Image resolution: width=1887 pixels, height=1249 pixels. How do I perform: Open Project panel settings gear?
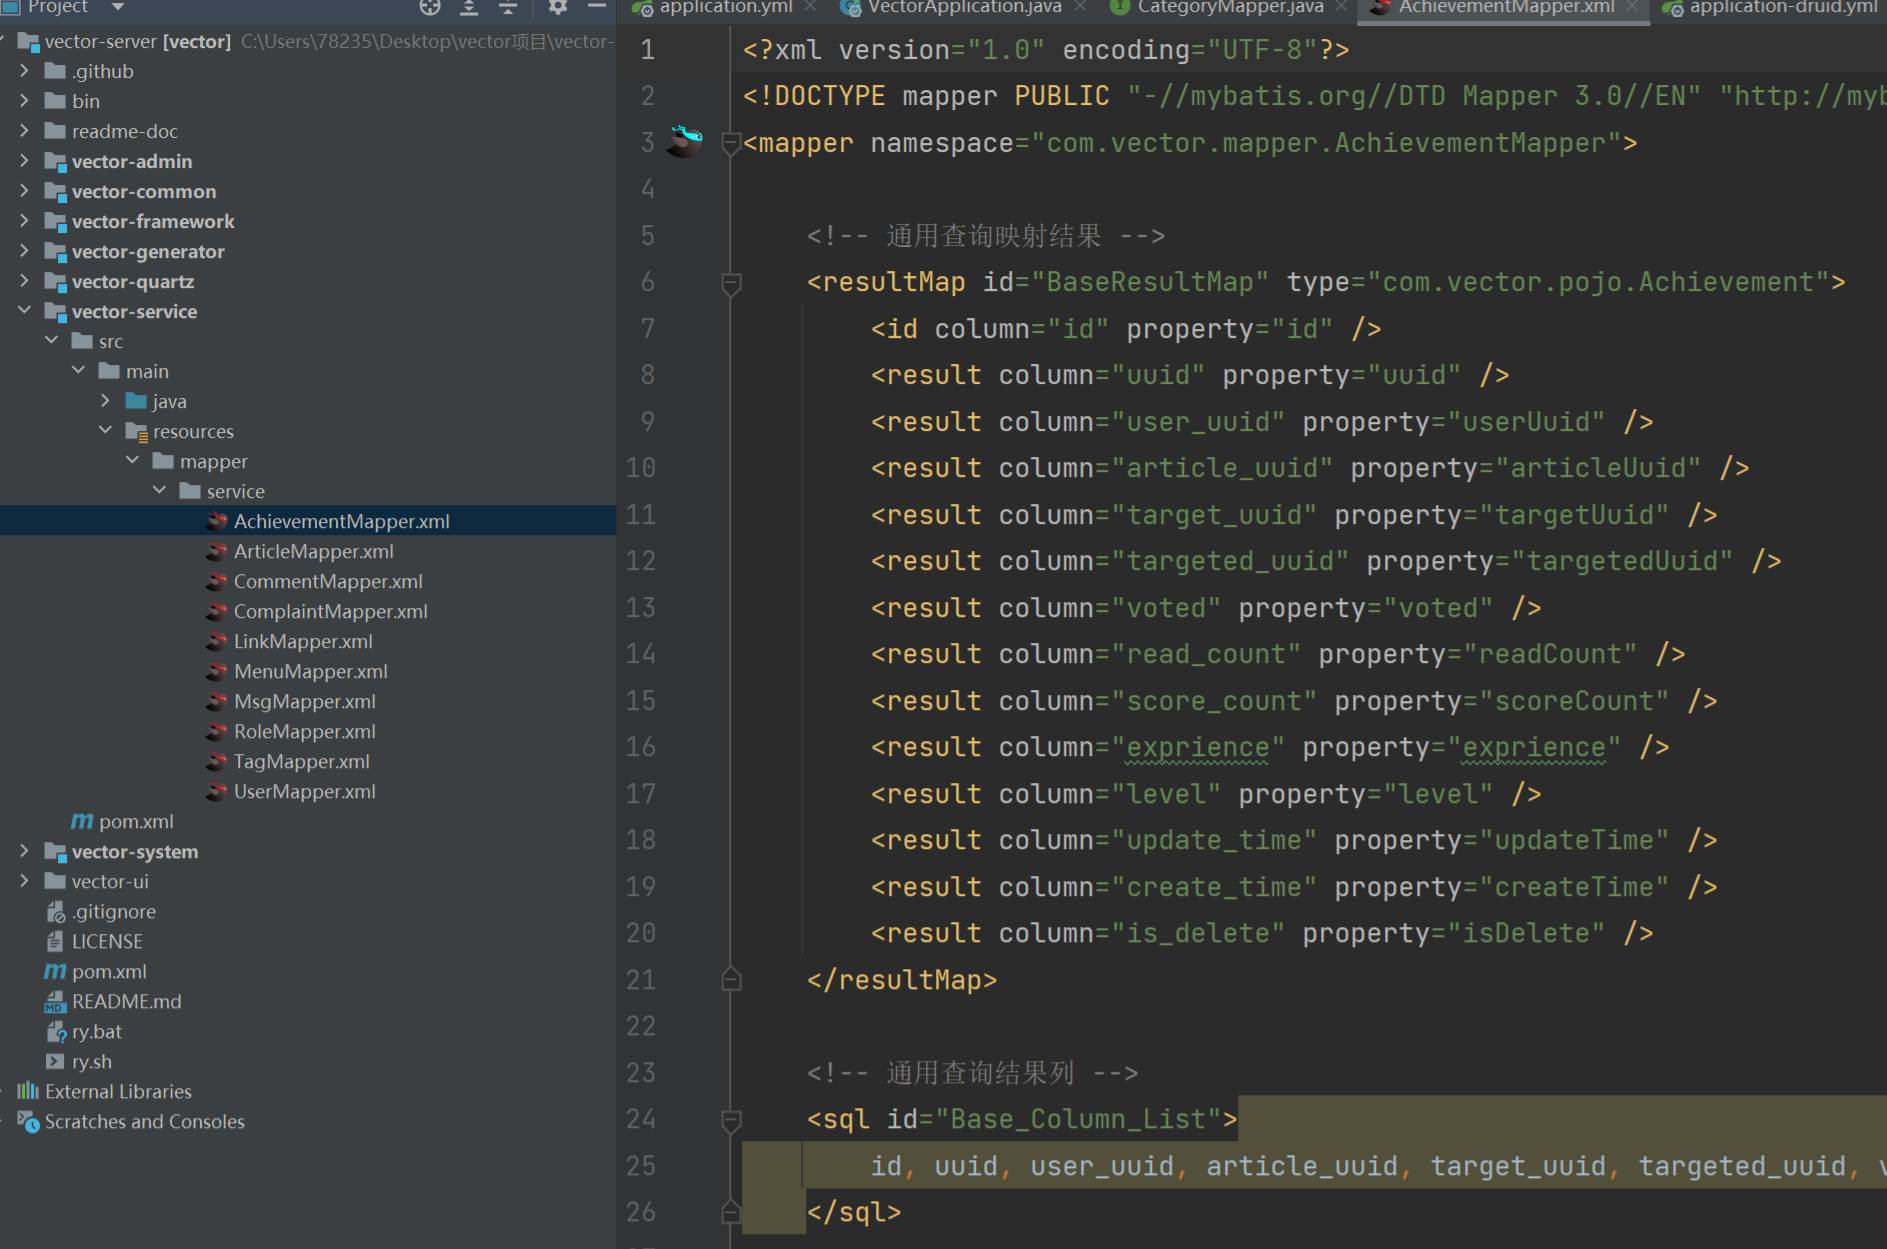tap(558, 7)
